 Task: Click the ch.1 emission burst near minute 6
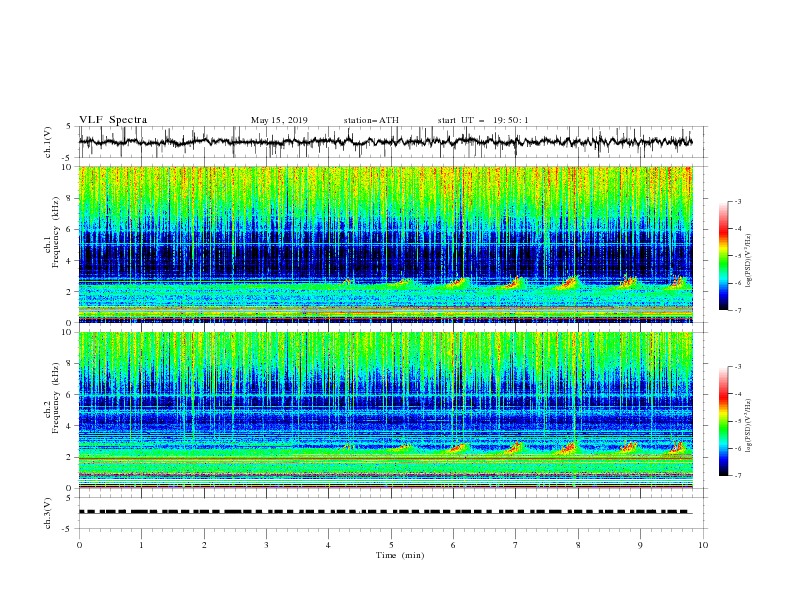pos(459,283)
